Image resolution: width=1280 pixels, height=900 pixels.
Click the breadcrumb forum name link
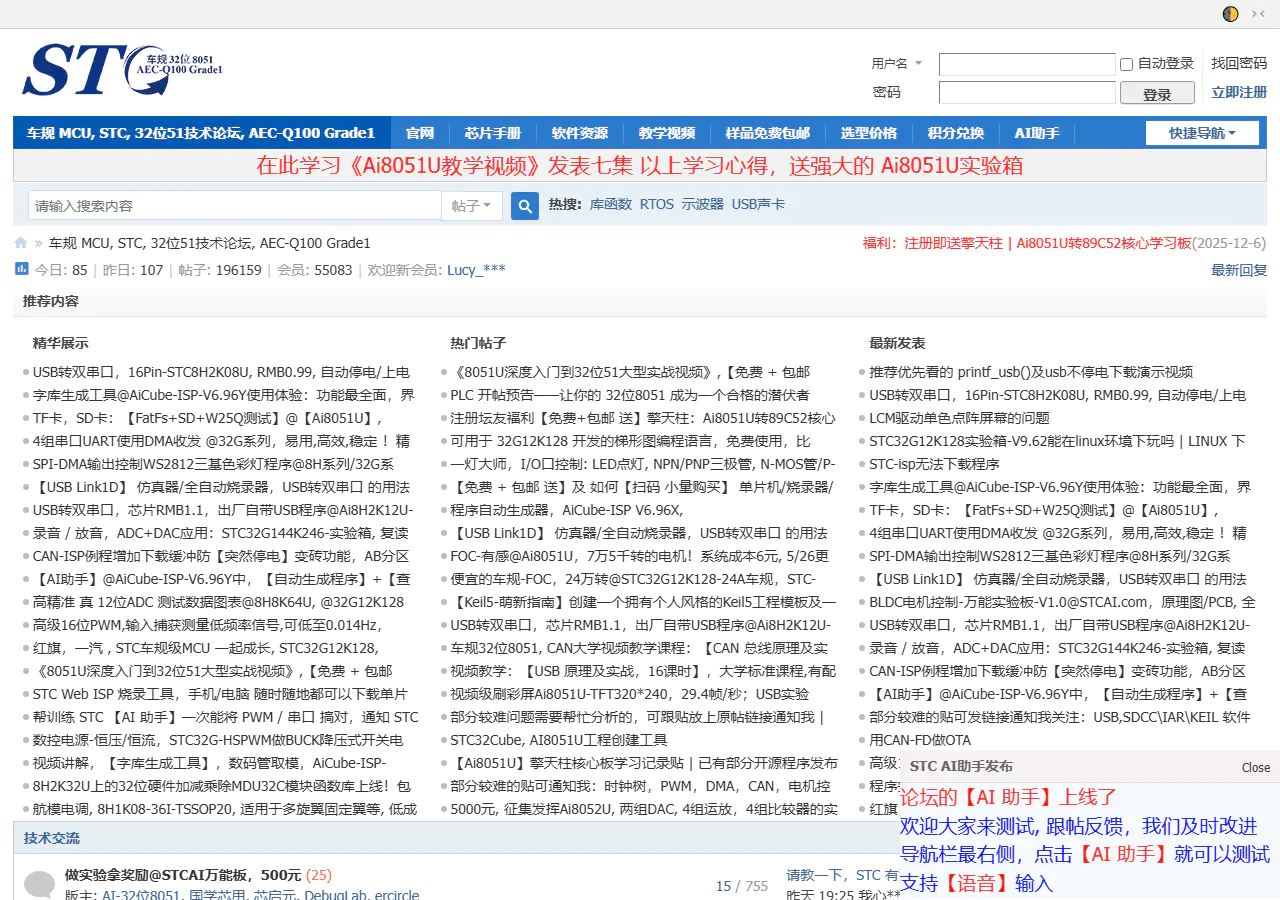coord(210,243)
